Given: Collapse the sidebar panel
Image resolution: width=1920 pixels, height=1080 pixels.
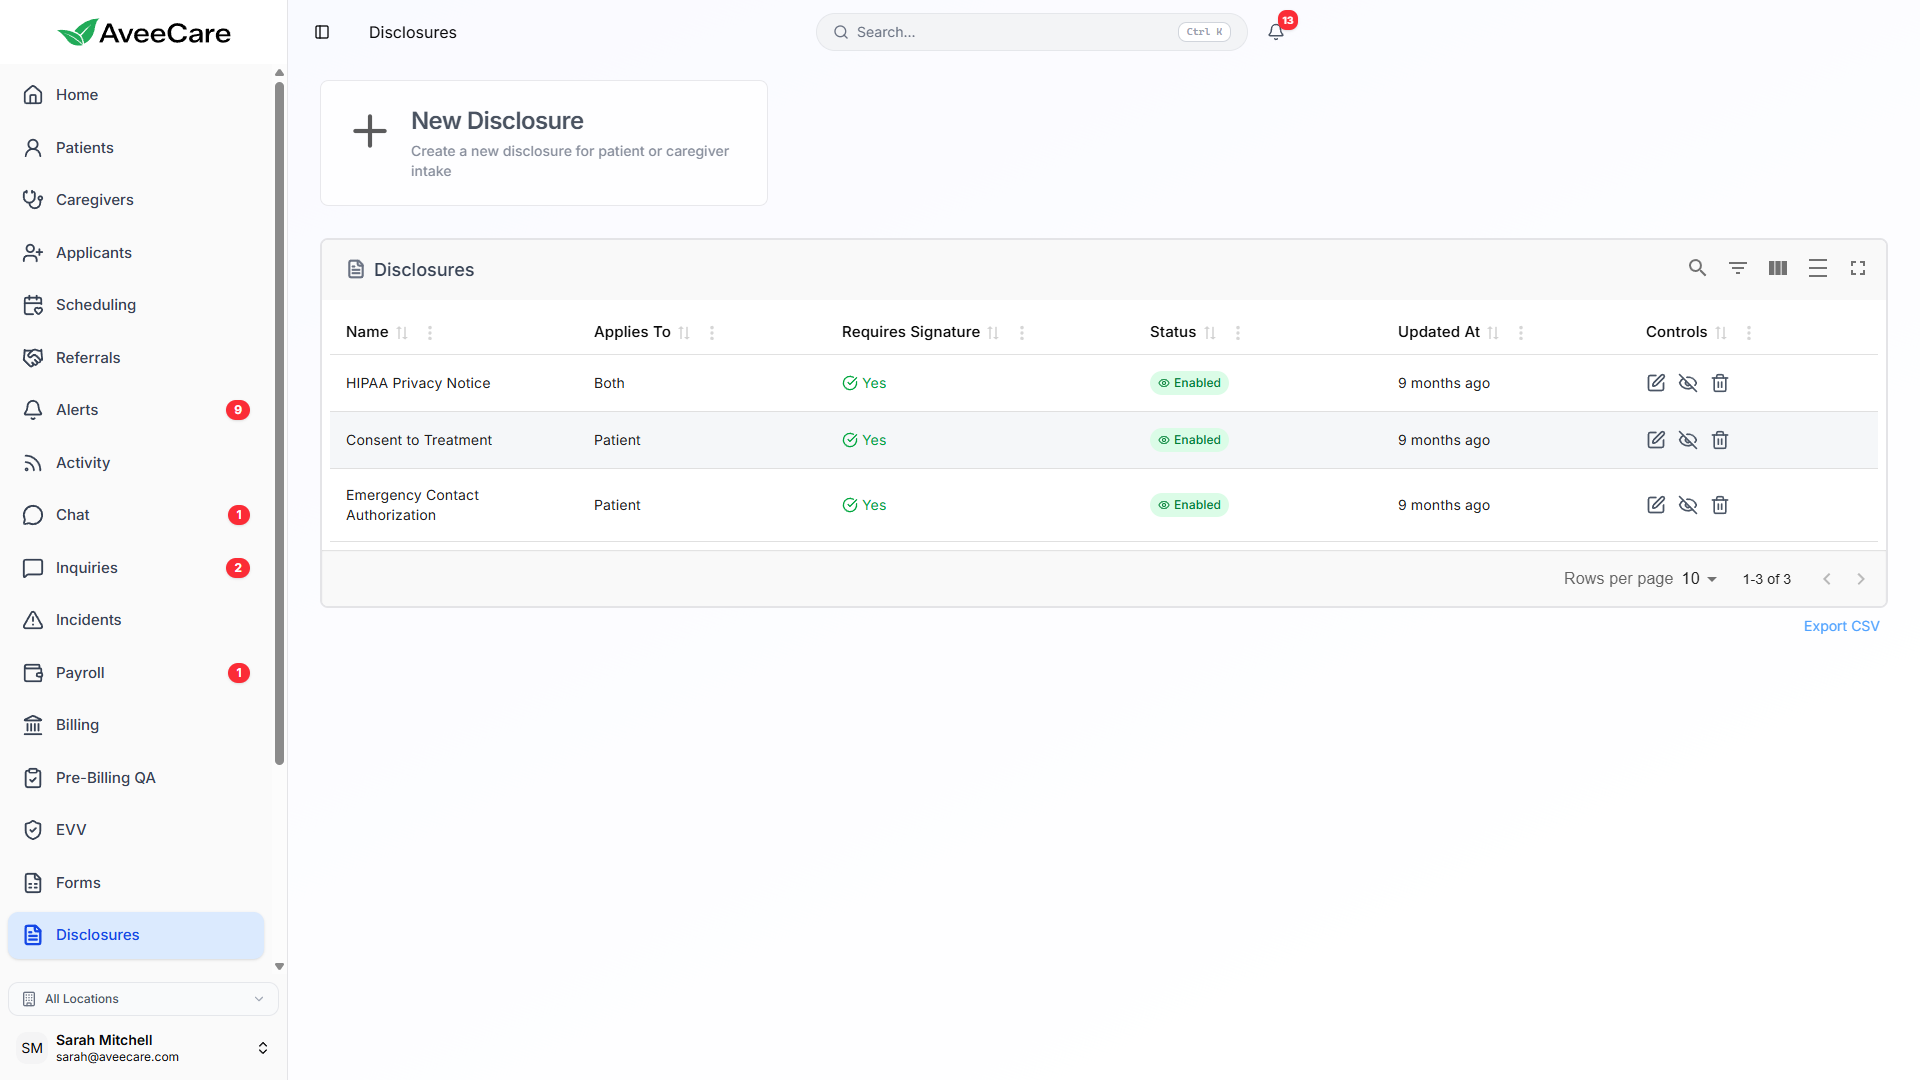Looking at the screenshot, I should [322, 32].
